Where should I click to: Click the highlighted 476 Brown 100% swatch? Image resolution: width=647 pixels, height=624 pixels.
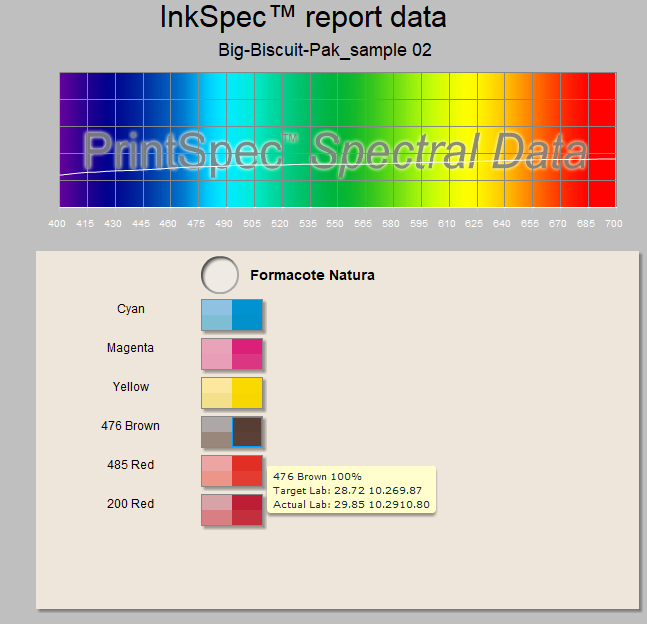247,432
